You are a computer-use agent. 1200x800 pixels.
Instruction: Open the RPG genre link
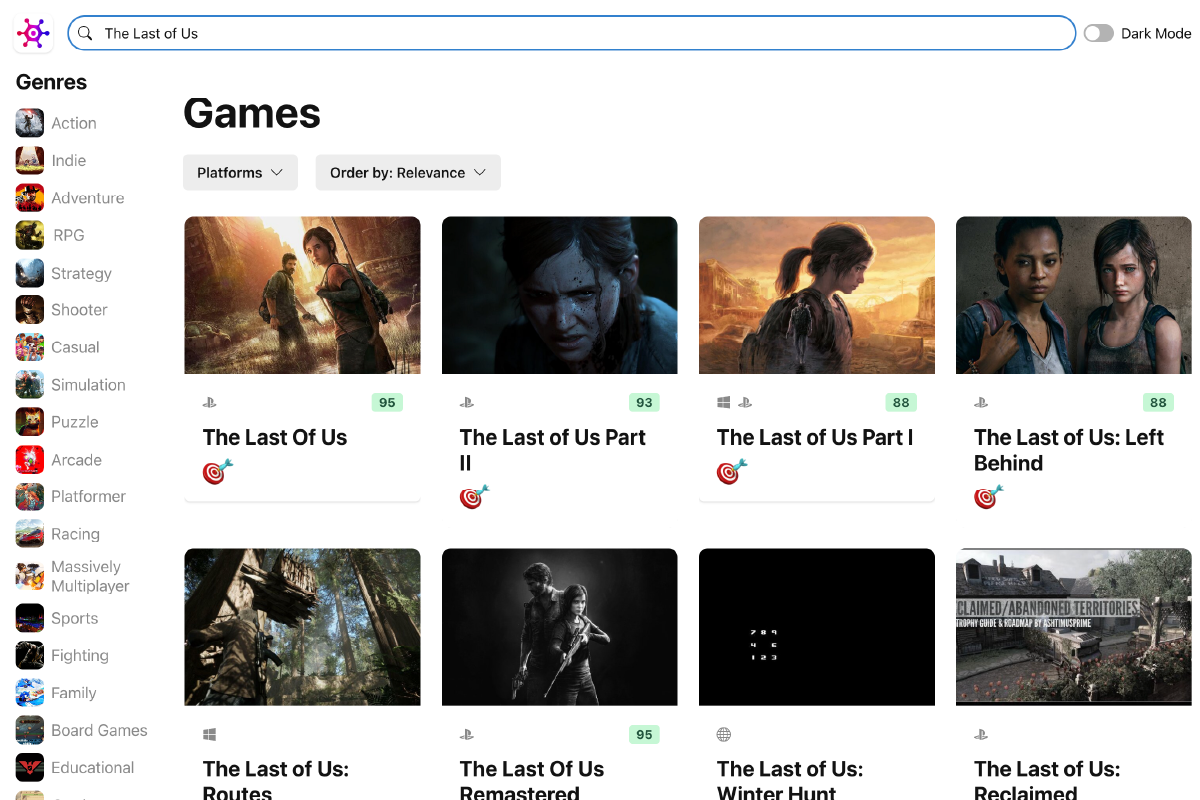tap(69, 235)
